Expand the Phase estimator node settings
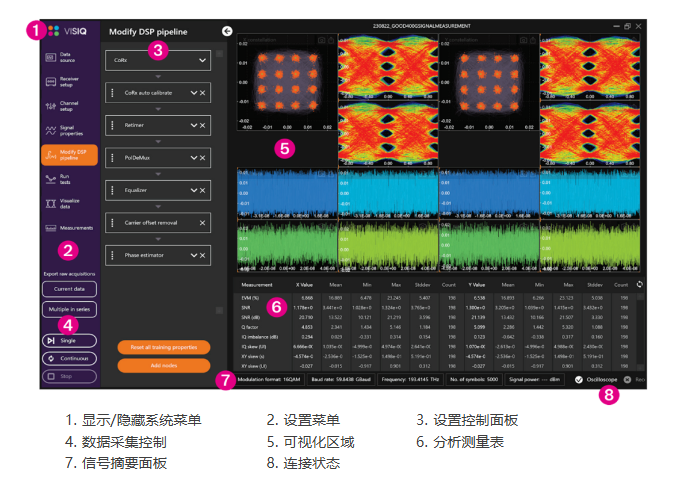 click(x=194, y=255)
